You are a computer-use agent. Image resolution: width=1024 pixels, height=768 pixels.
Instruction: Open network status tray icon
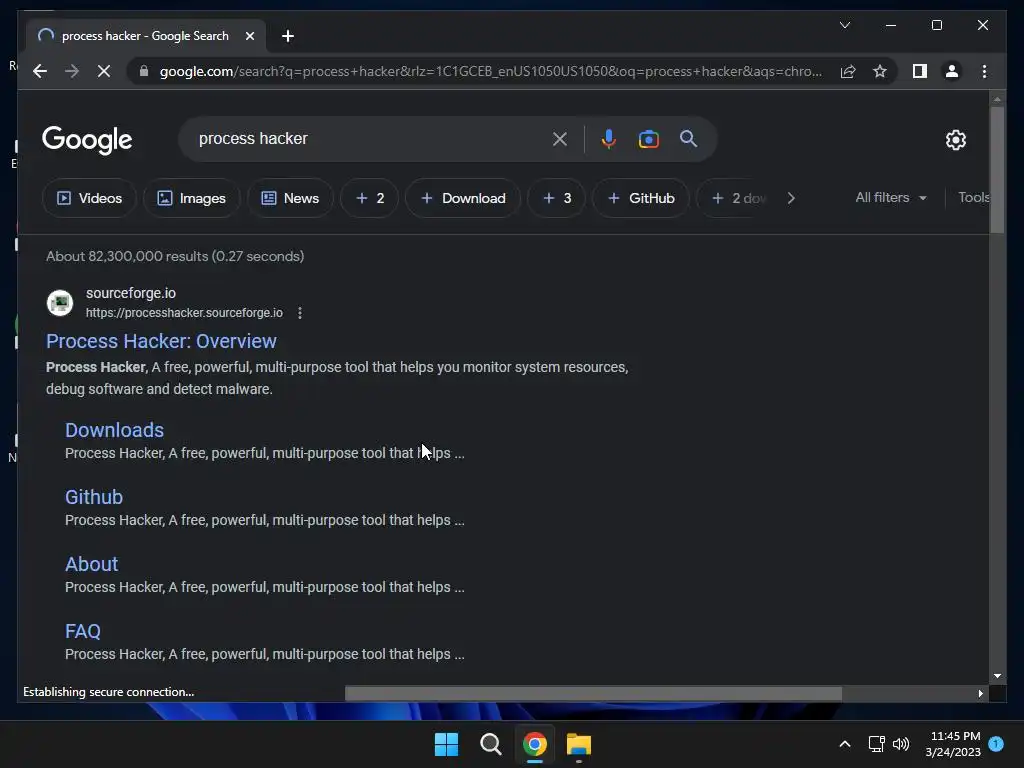(x=876, y=744)
